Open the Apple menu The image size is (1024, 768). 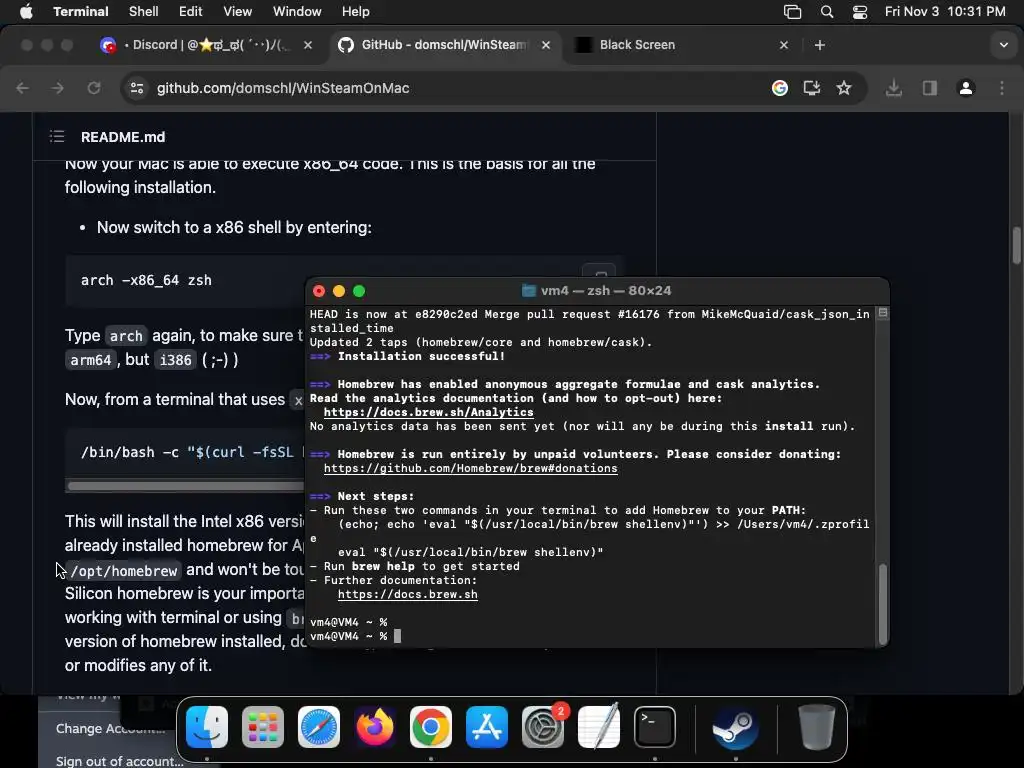point(26,12)
